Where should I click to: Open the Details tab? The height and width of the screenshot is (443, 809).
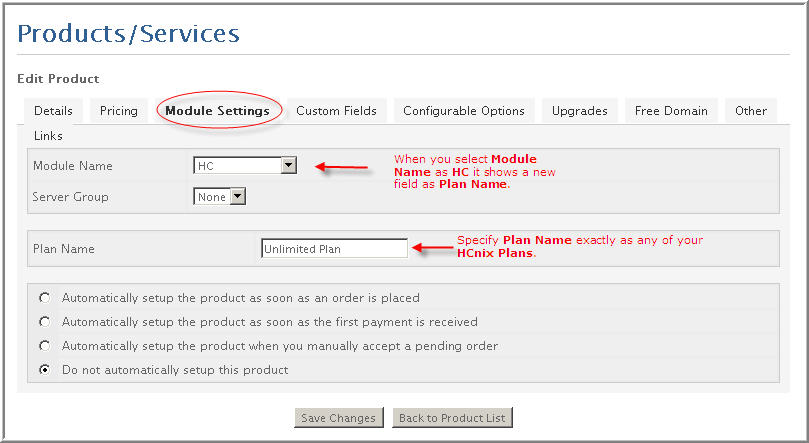[x=53, y=111]
